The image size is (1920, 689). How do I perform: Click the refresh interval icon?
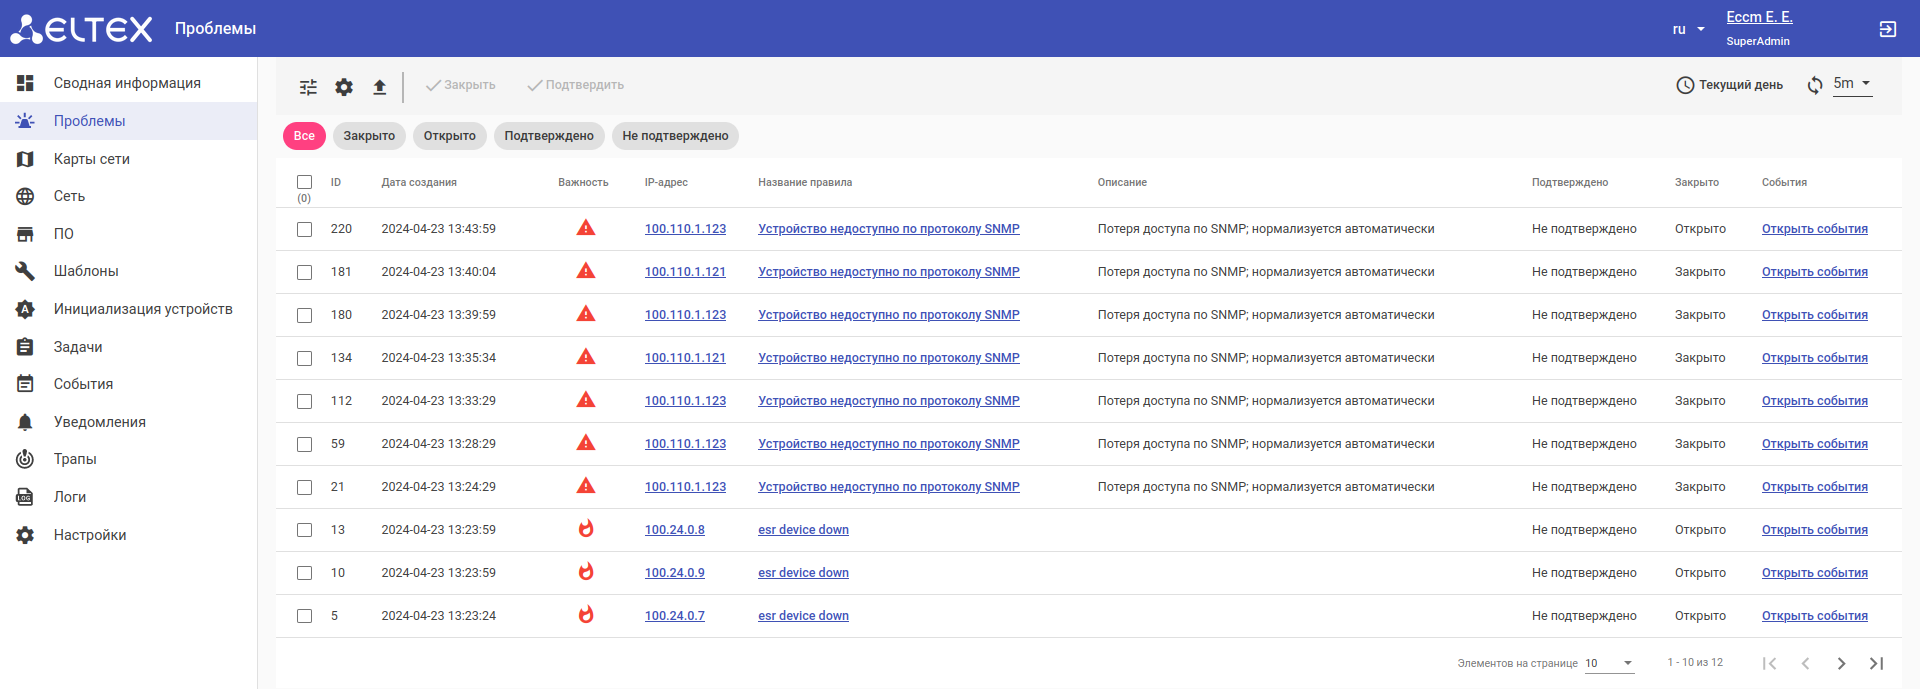[x=1815, y=85]
